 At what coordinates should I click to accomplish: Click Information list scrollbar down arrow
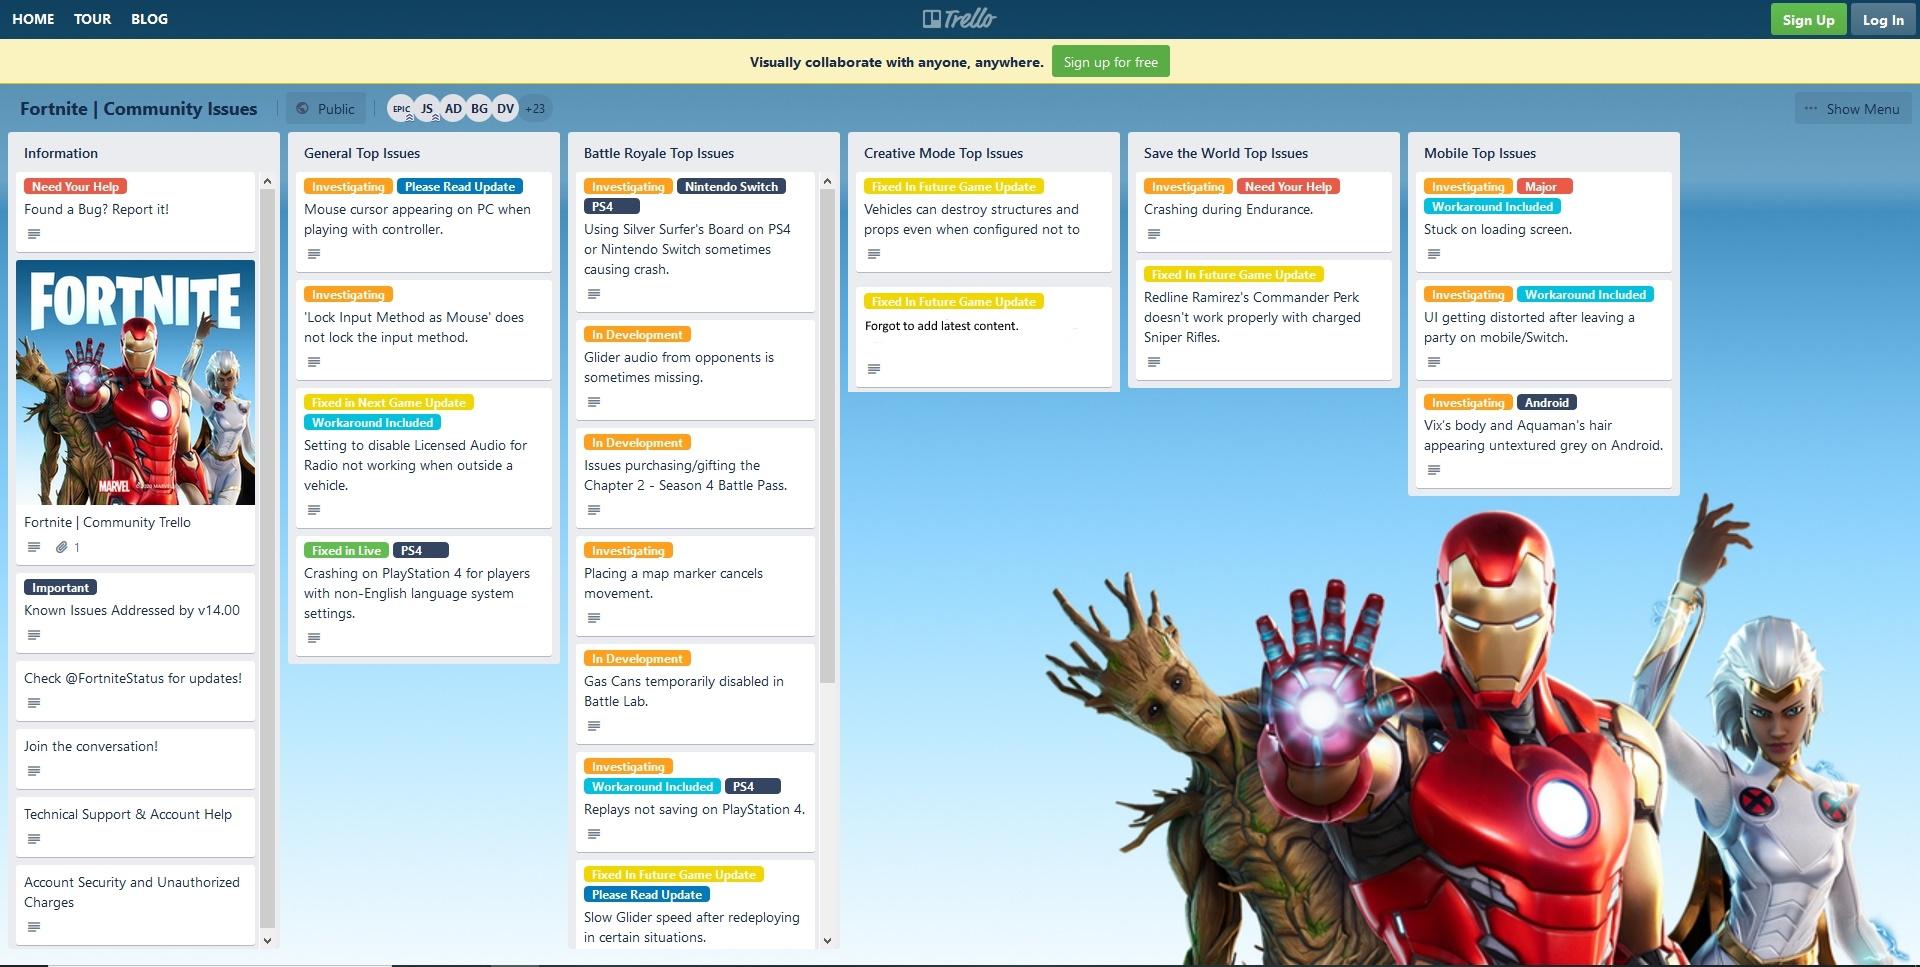pyautogui.click(x=267, y=940)
